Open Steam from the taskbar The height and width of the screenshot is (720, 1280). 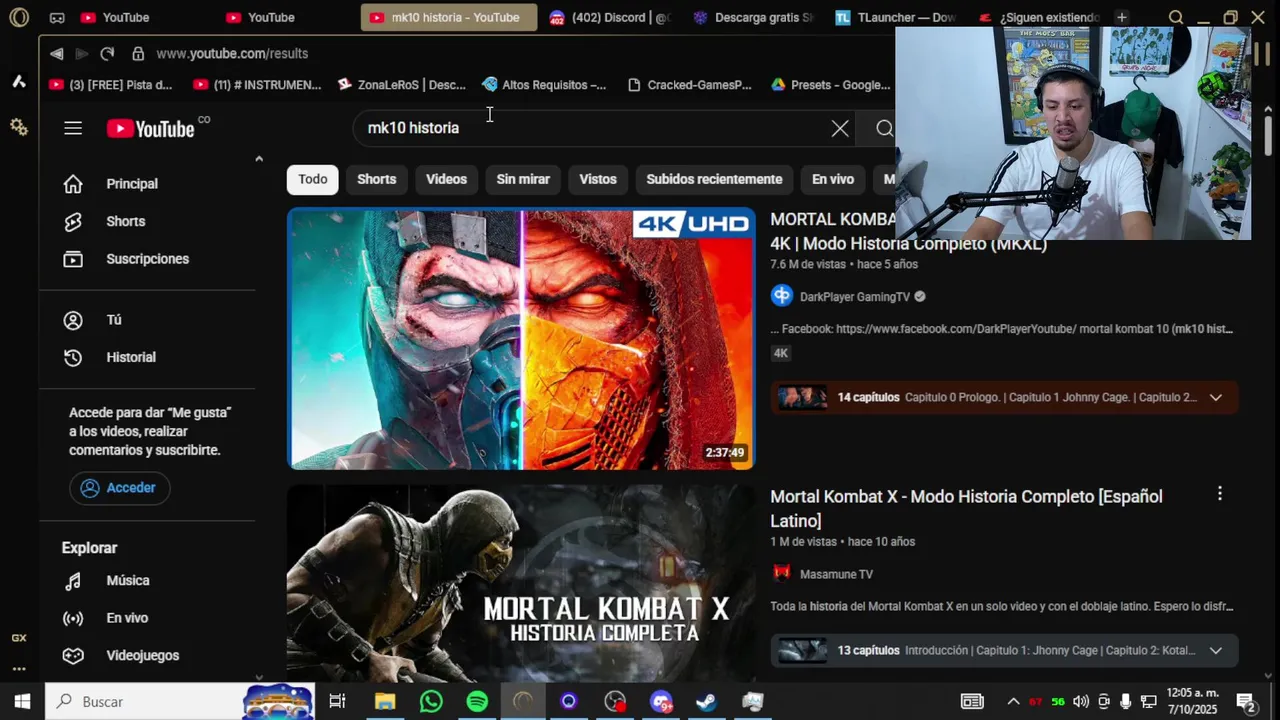tap(707, 701)
